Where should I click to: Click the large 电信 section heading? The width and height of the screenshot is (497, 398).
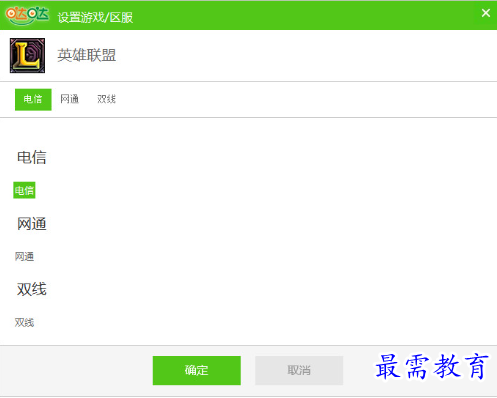pos(32,157)
